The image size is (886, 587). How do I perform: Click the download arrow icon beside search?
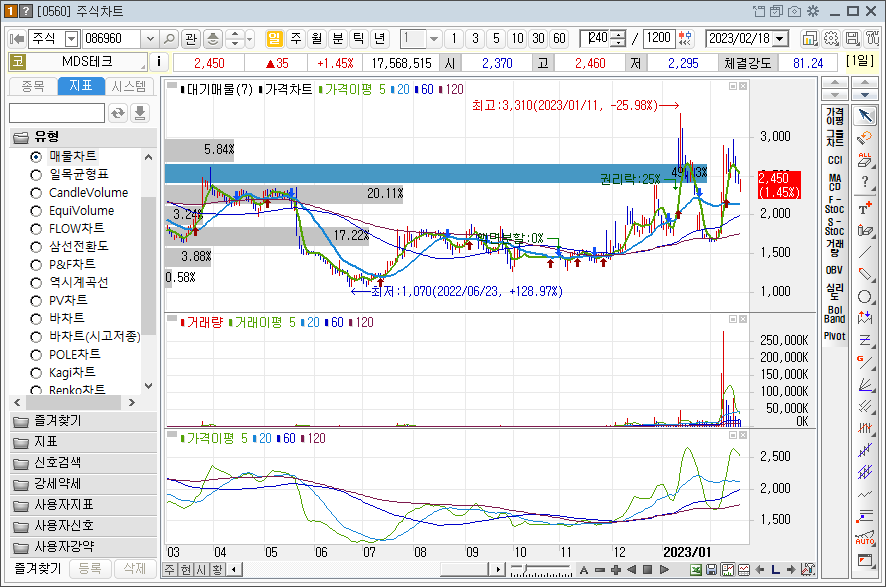click(x=140, y=113)
